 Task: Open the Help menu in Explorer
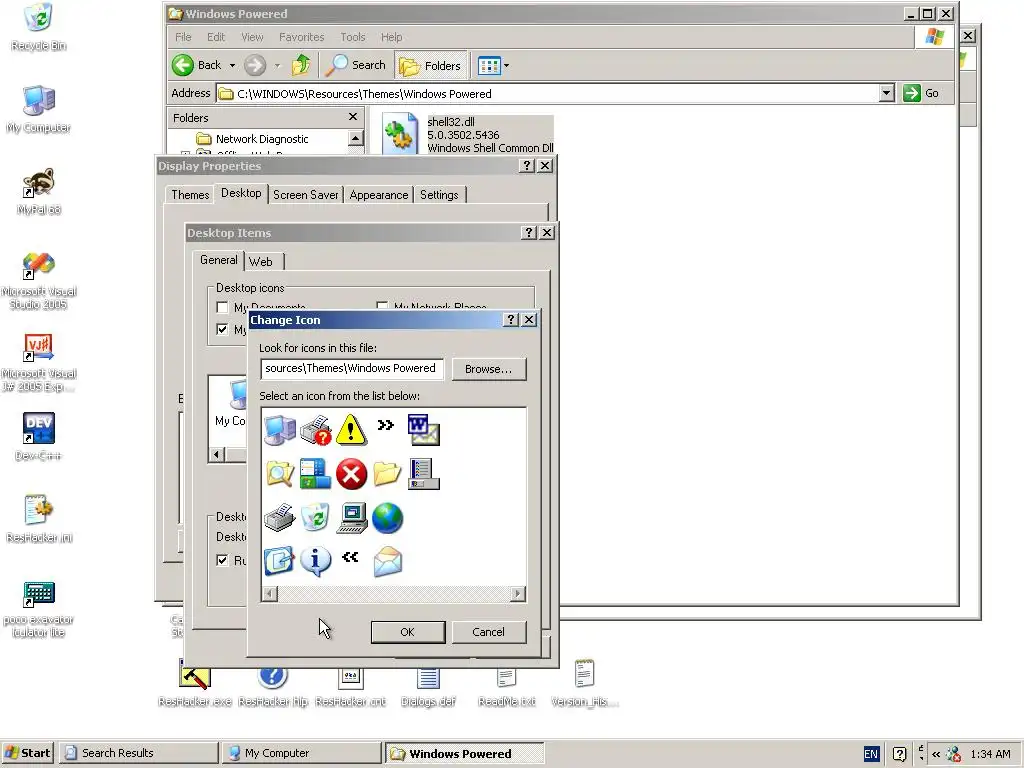point(392,37)
